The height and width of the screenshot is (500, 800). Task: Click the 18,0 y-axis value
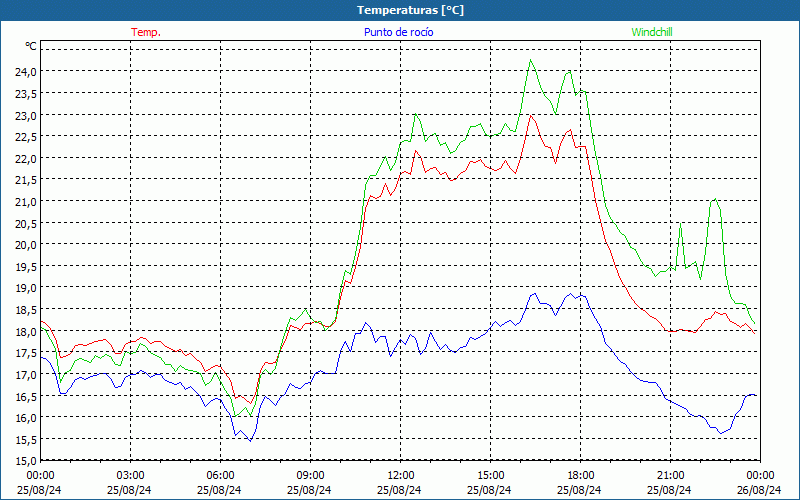tap(26, 332)
